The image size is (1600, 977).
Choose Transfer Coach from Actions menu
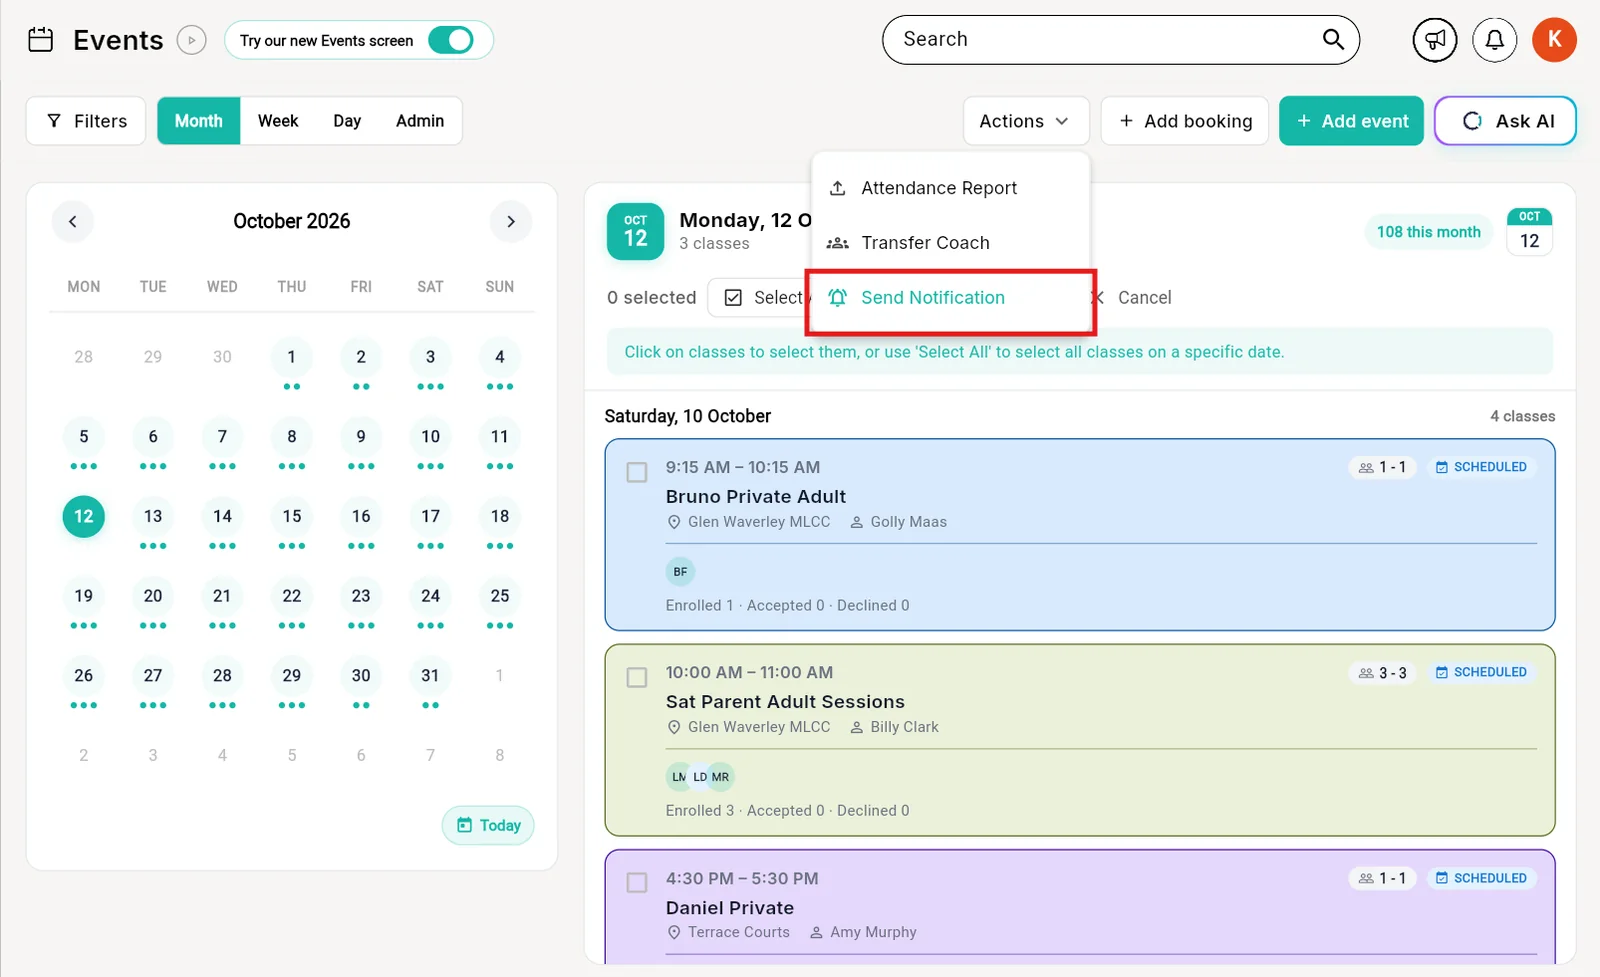951,243
